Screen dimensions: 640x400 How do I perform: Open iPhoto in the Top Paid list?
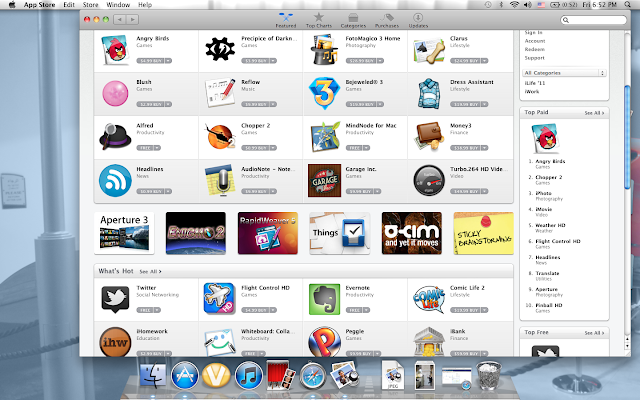point(544,193)
